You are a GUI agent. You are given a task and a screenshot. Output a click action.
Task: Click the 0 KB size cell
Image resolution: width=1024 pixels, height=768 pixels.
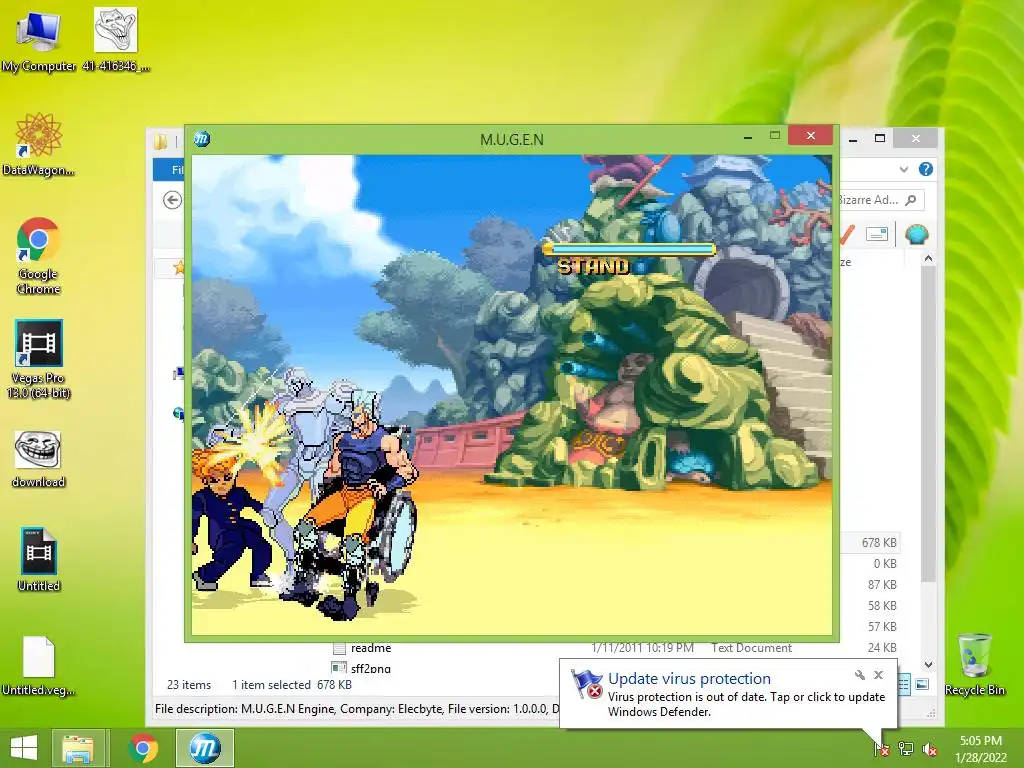885,564
